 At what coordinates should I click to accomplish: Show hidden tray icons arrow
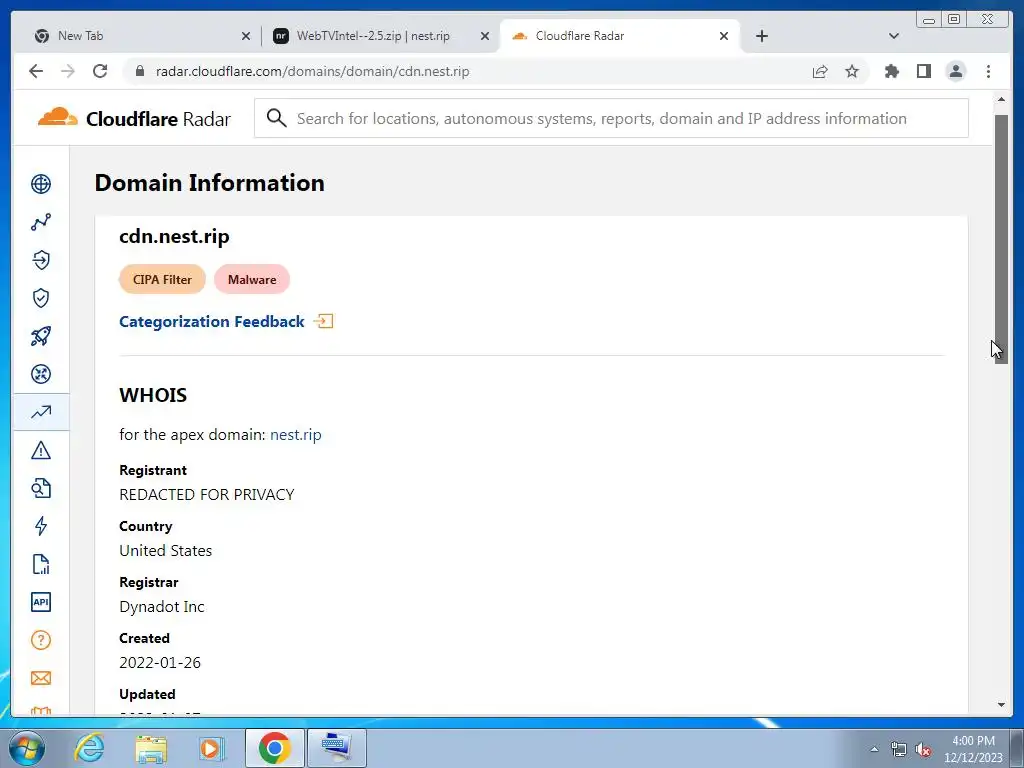(874, 749)
